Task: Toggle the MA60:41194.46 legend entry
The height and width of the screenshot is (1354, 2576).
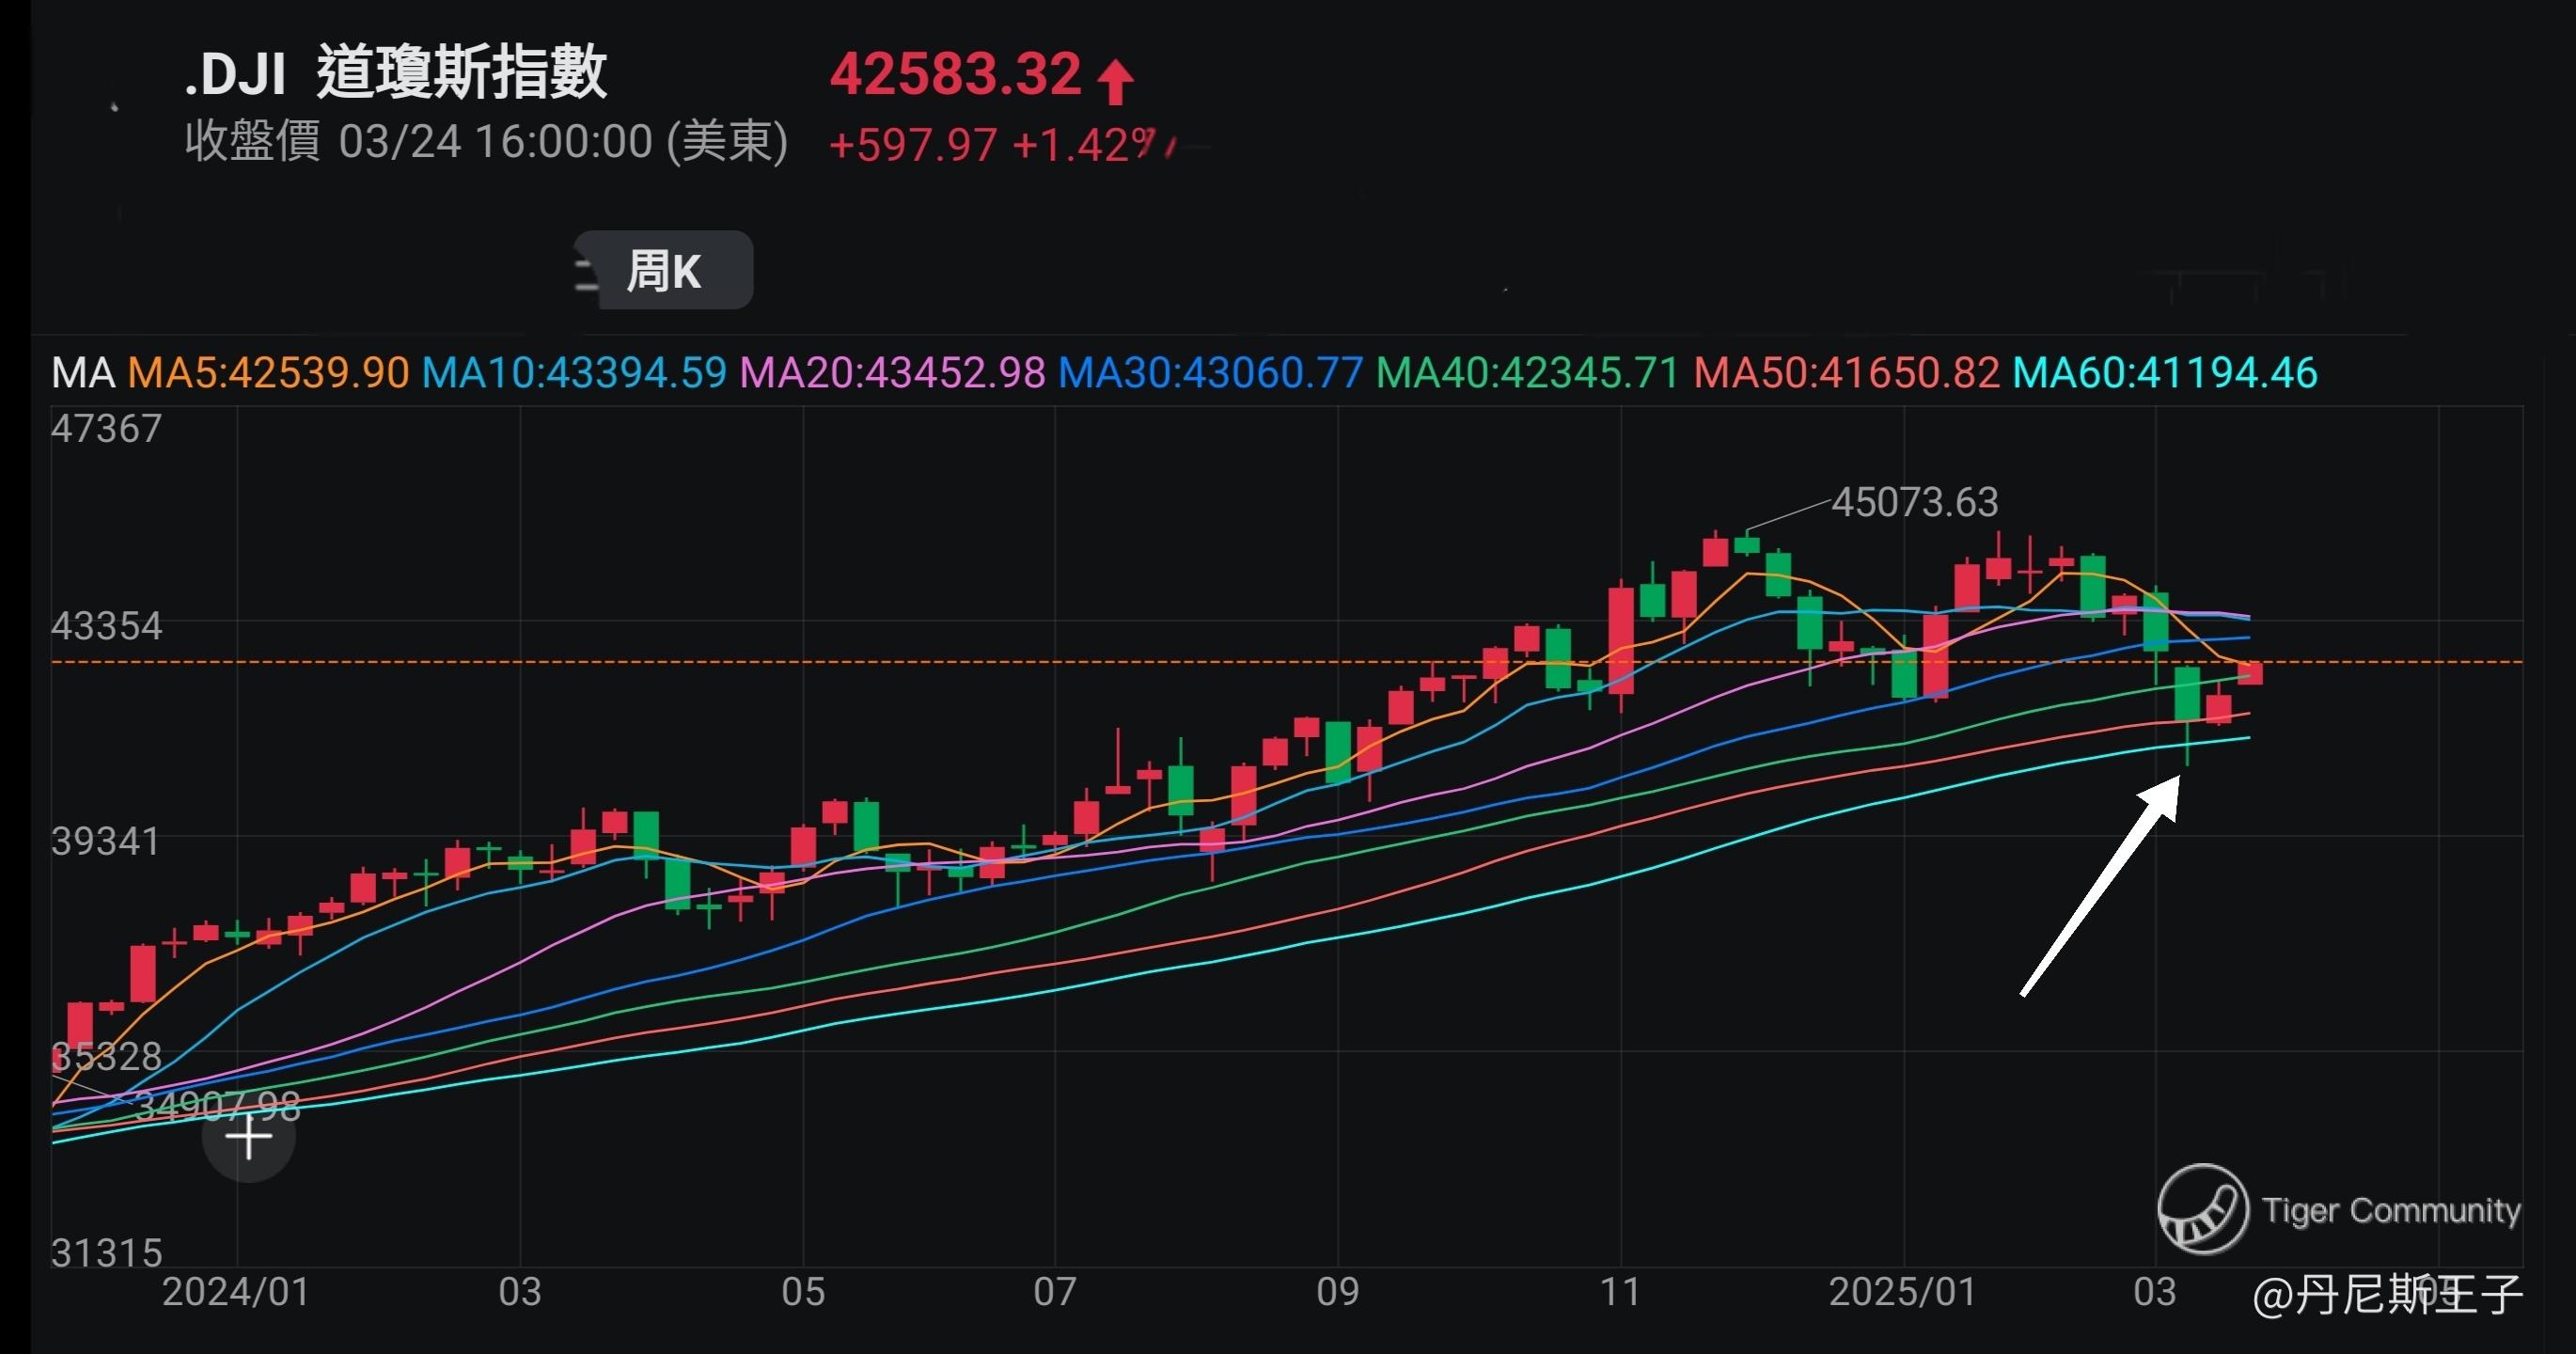Action: 2164,373
